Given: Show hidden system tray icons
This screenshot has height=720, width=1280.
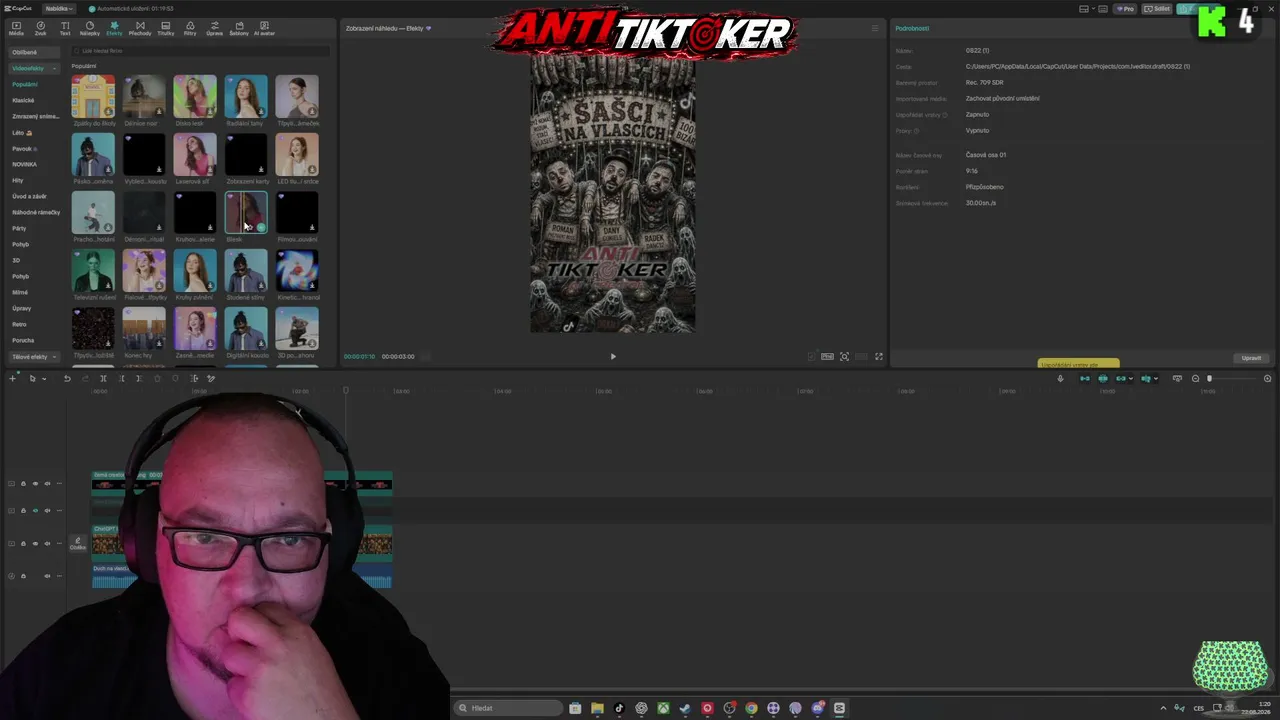Looking at the screenshot, I should coord(1163,708).
